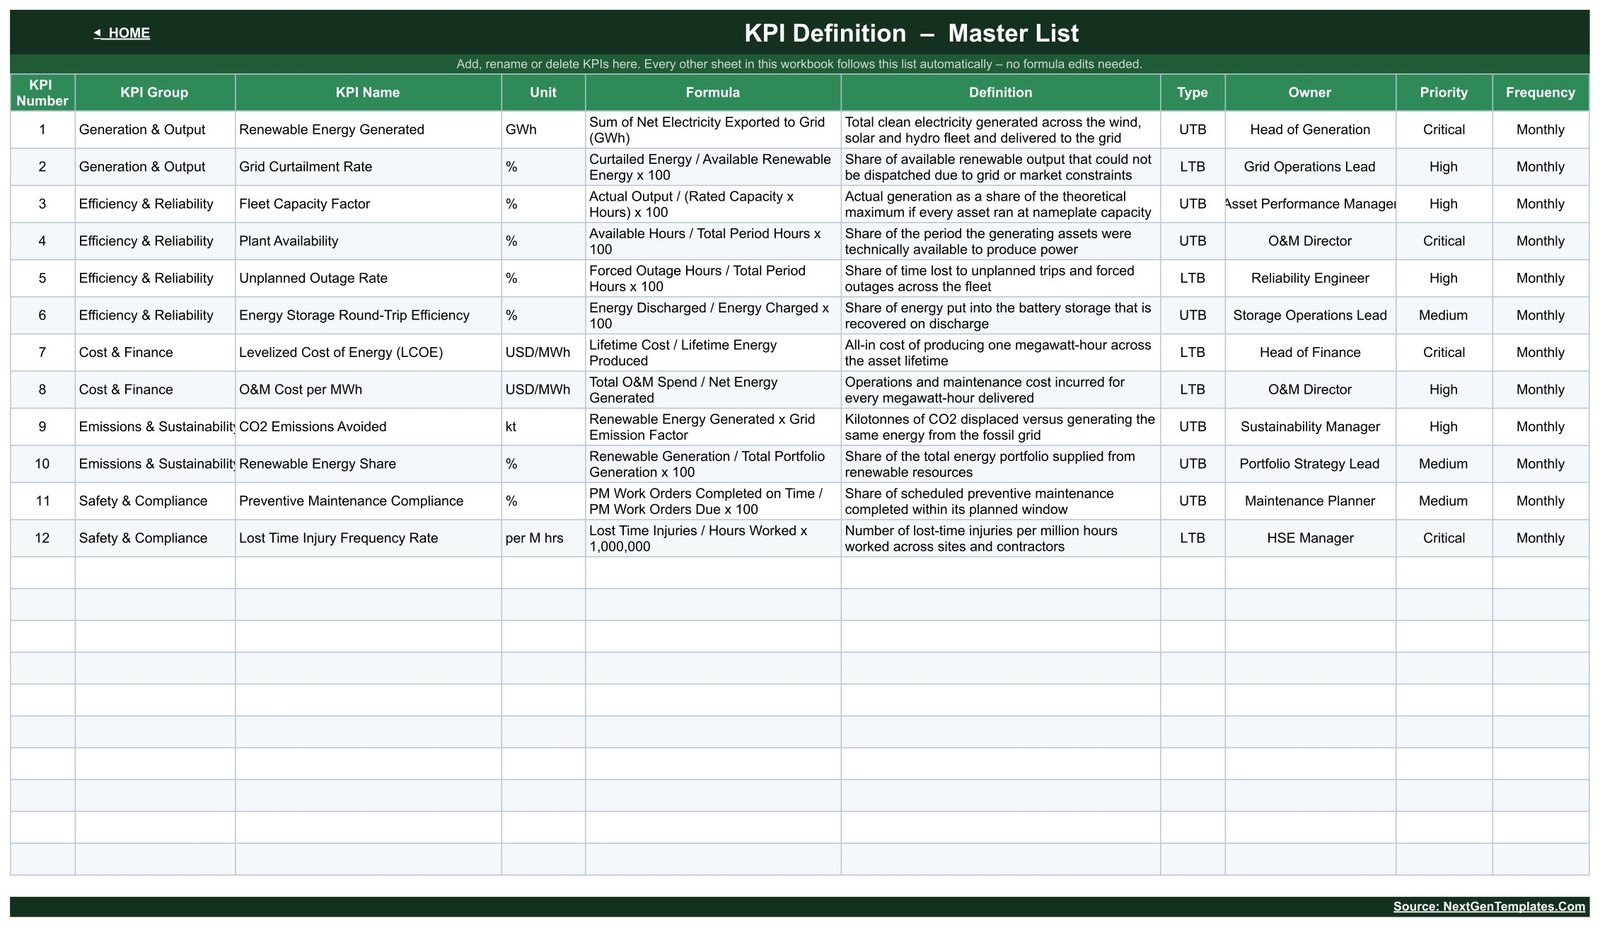Click KPI number 12 cell
This screenshot has width=1600, height=927.
[x=42, y=537]
